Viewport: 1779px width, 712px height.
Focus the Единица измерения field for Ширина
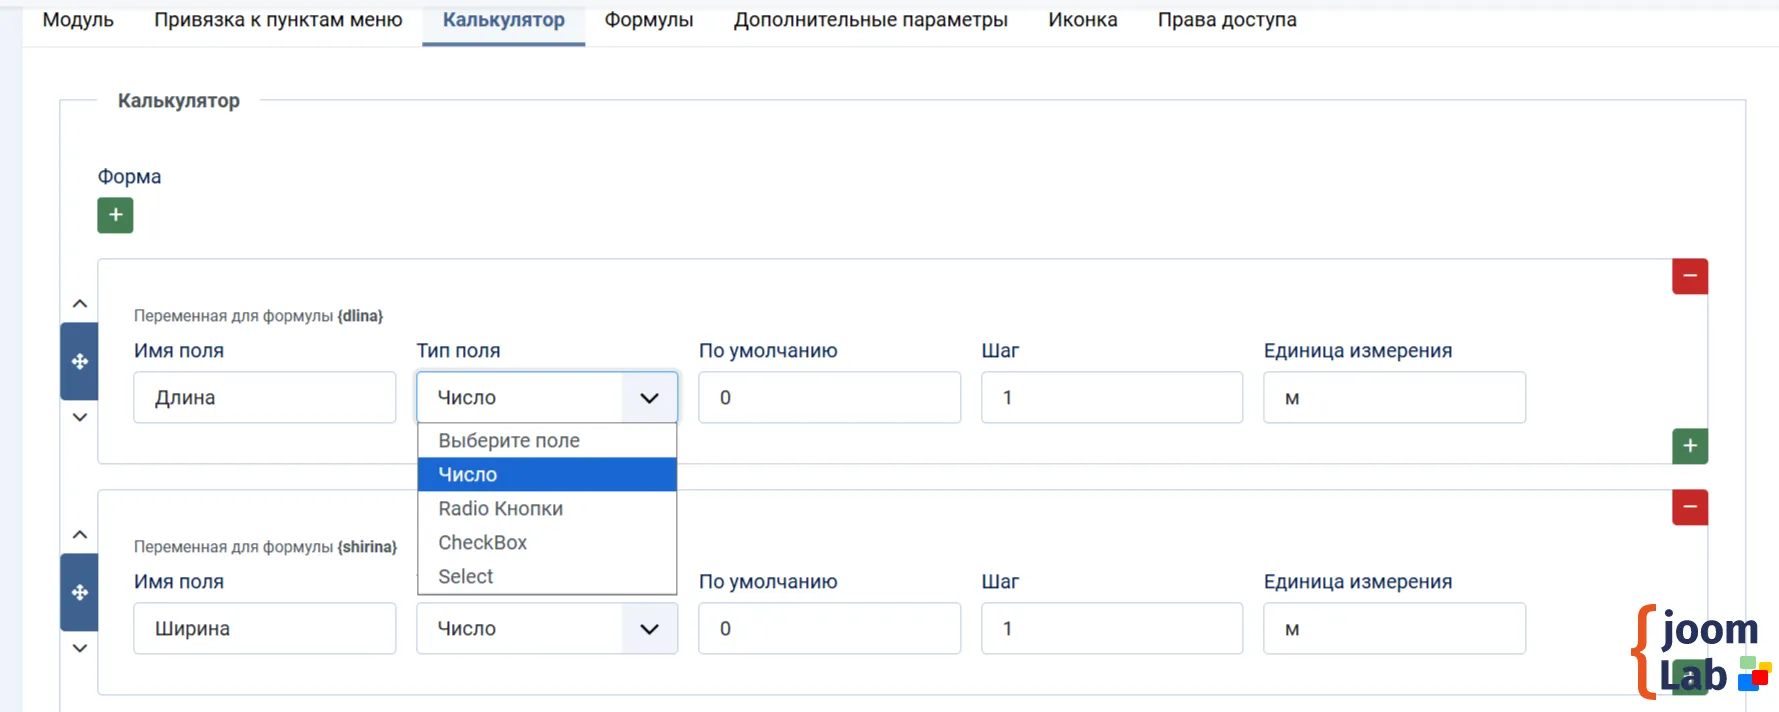1393,628
